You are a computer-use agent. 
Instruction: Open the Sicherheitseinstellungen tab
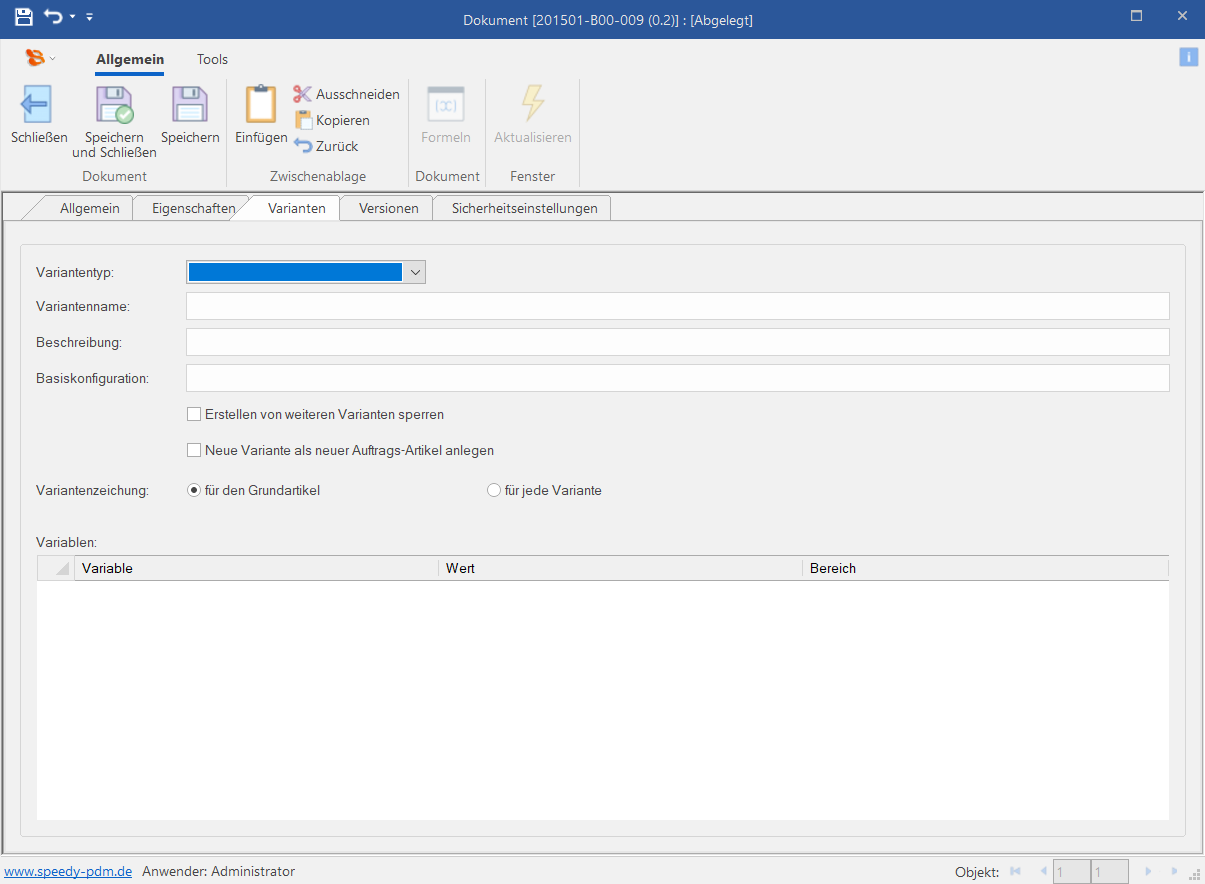[524, 208]
